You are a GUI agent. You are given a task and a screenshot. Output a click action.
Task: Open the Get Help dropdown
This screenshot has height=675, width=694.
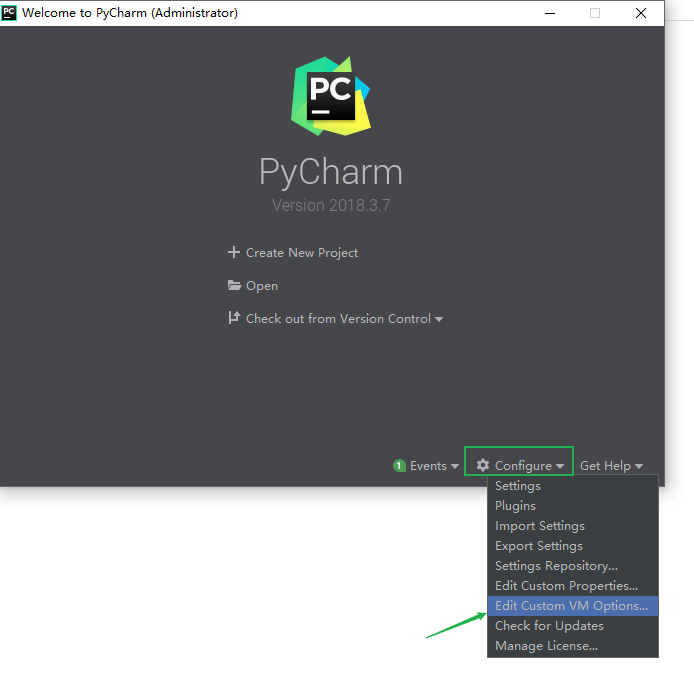611,466
